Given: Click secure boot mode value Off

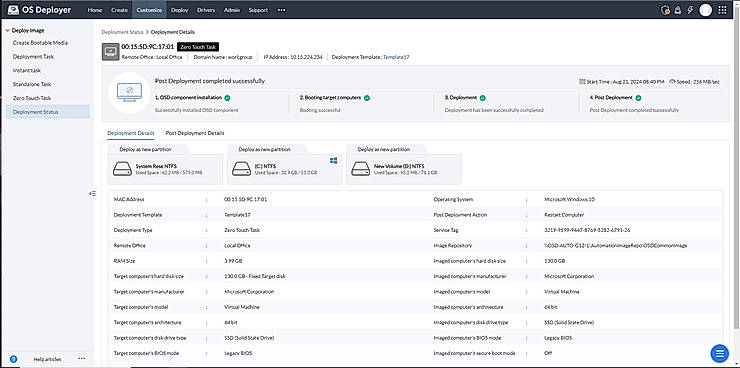Looking at the screenshot, I should pos(547,353).
